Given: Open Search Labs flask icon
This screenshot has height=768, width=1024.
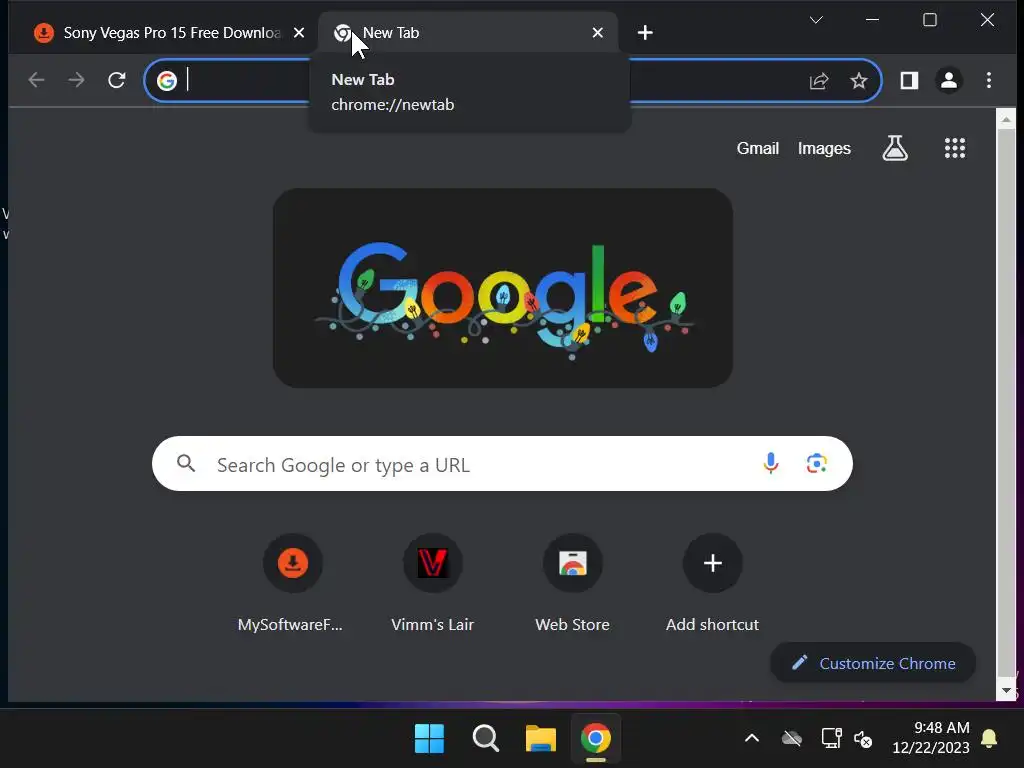Looking at the screenshot, I should tap(895, 148).
